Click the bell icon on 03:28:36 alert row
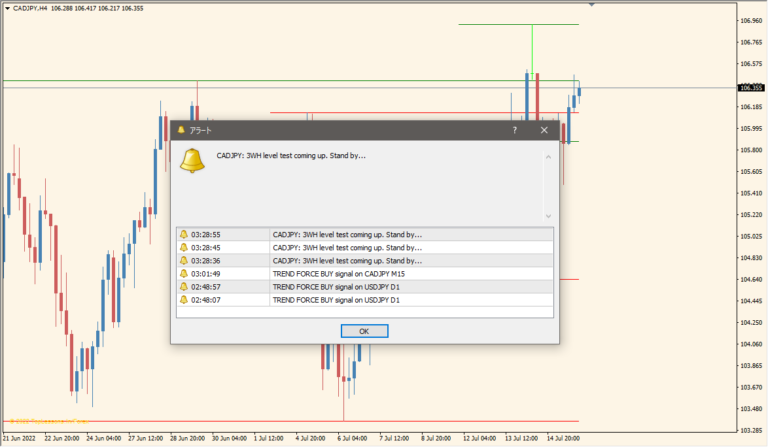Viewport: 768px width, 447px height. tap(184, 260)
